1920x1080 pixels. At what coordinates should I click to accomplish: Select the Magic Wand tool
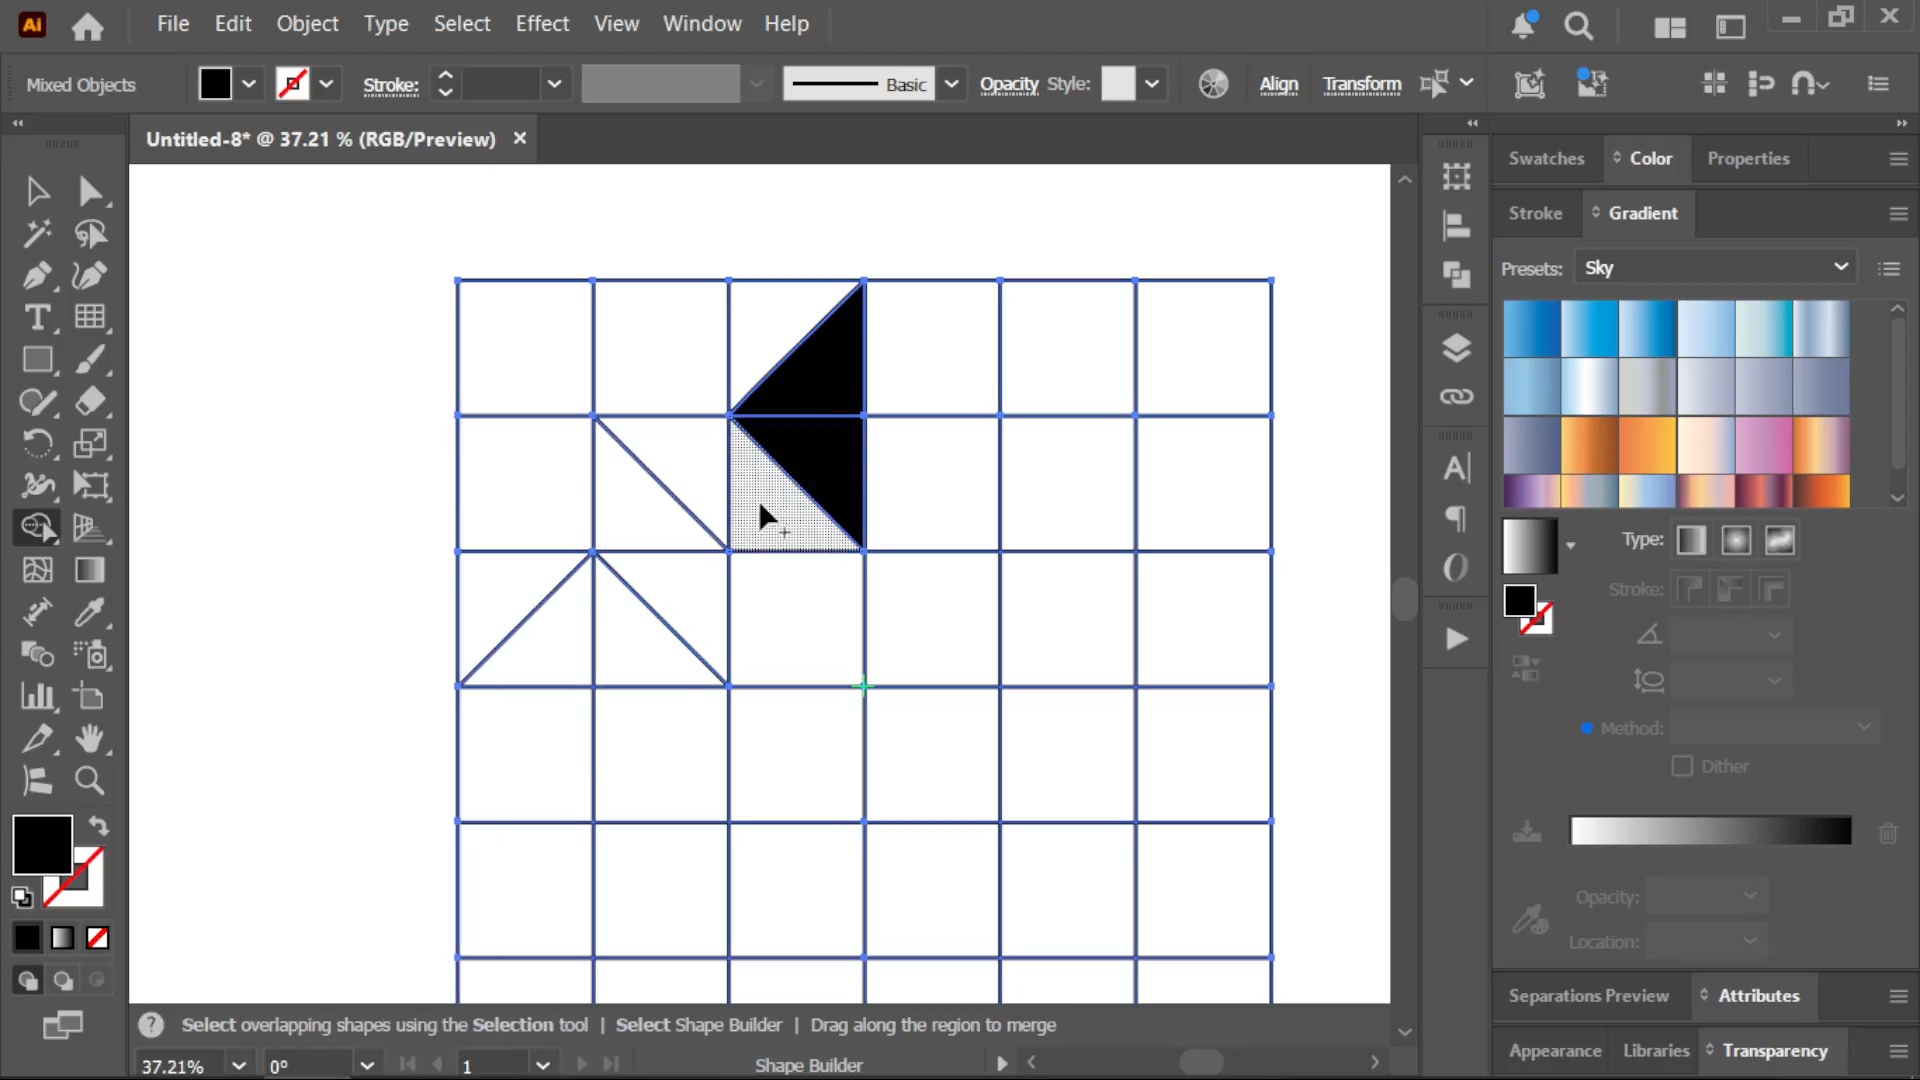[x=37, y=234]
